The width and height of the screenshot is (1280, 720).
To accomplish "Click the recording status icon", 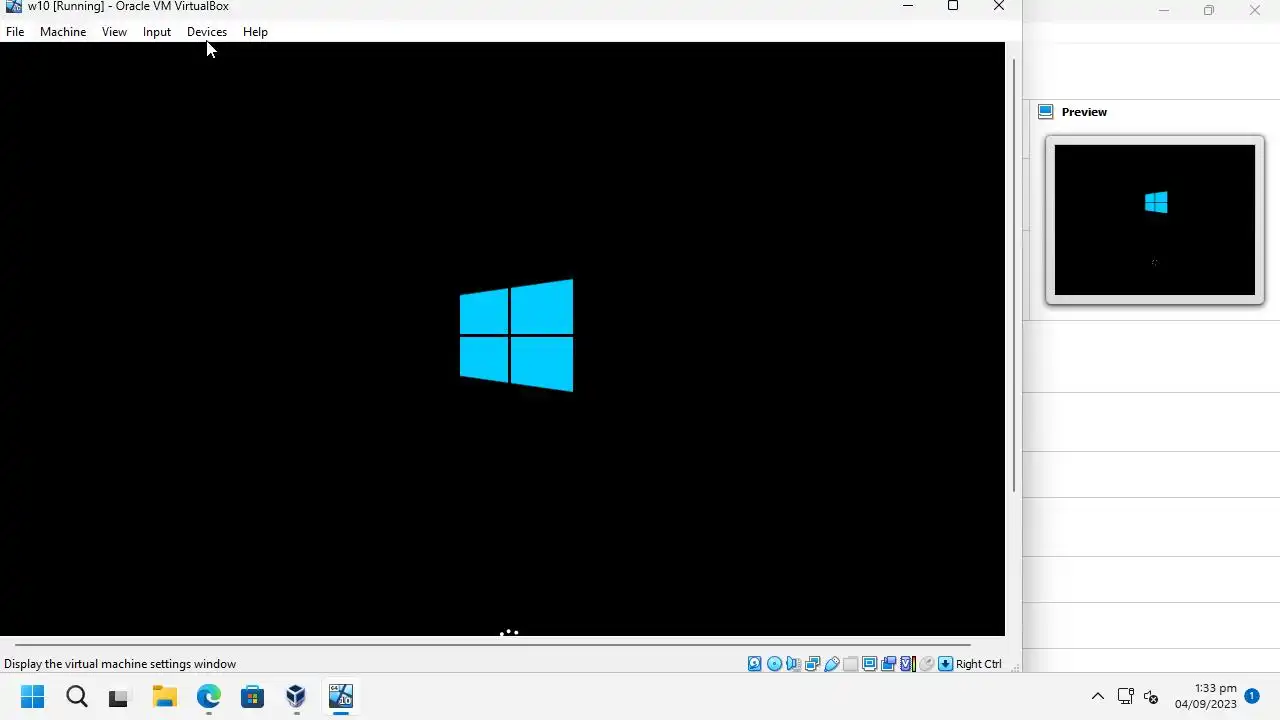I will 888,664.
